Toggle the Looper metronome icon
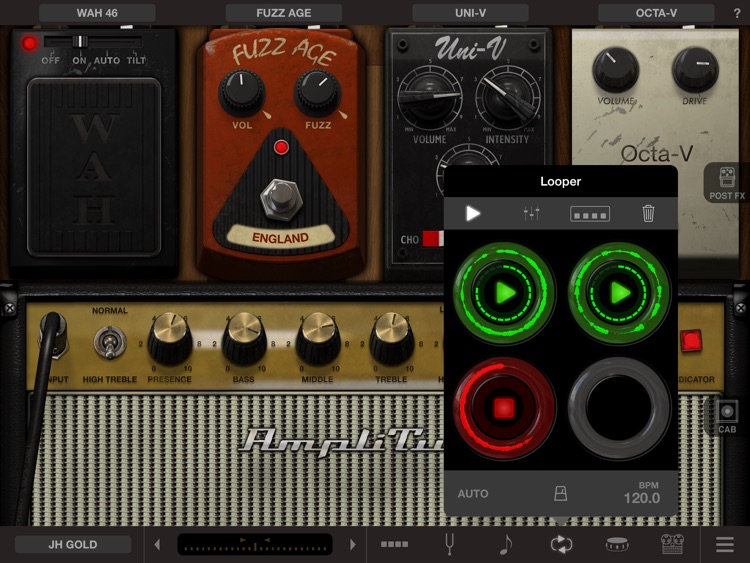The height and width of the screenshot is (563, 750). (x=561, y=493)
